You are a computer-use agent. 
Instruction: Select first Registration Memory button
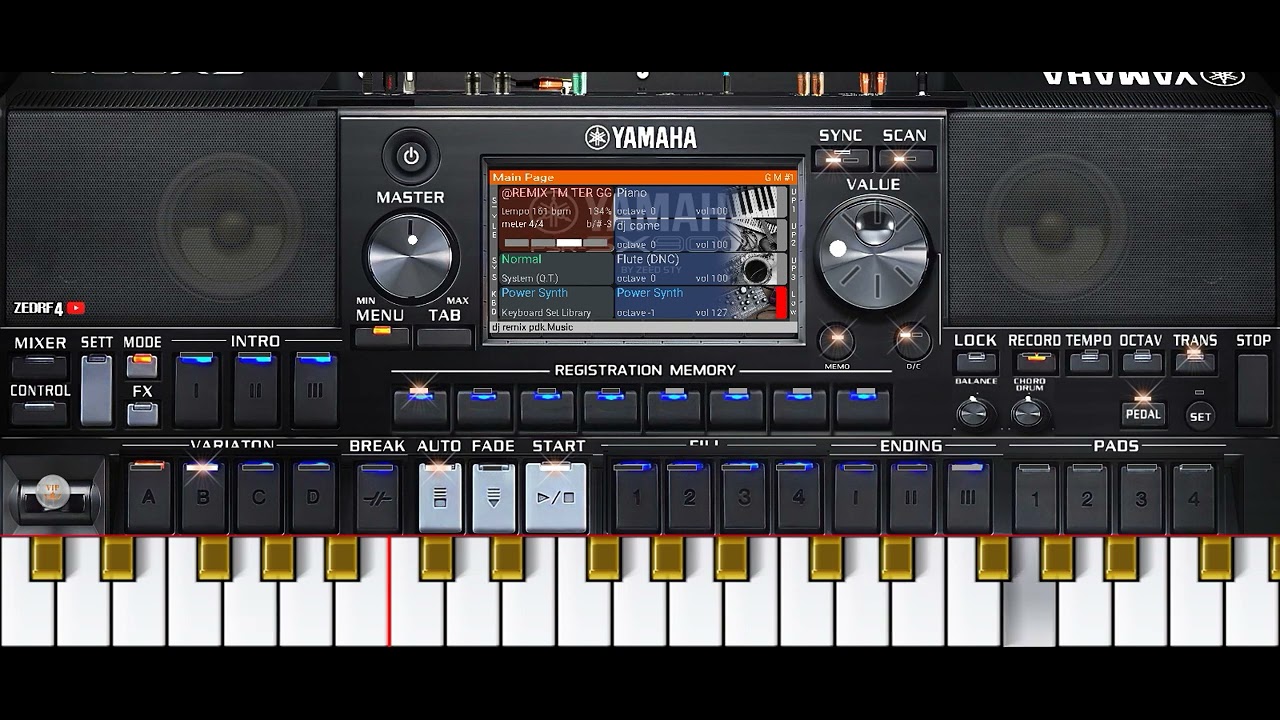tap(420, 407)
